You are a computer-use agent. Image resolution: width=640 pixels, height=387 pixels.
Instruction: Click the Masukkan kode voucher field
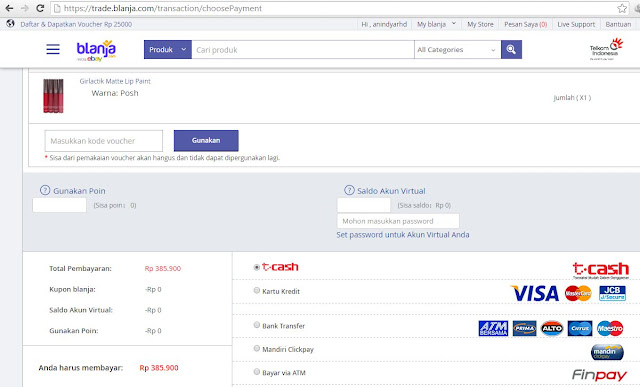tap(104, 141)
